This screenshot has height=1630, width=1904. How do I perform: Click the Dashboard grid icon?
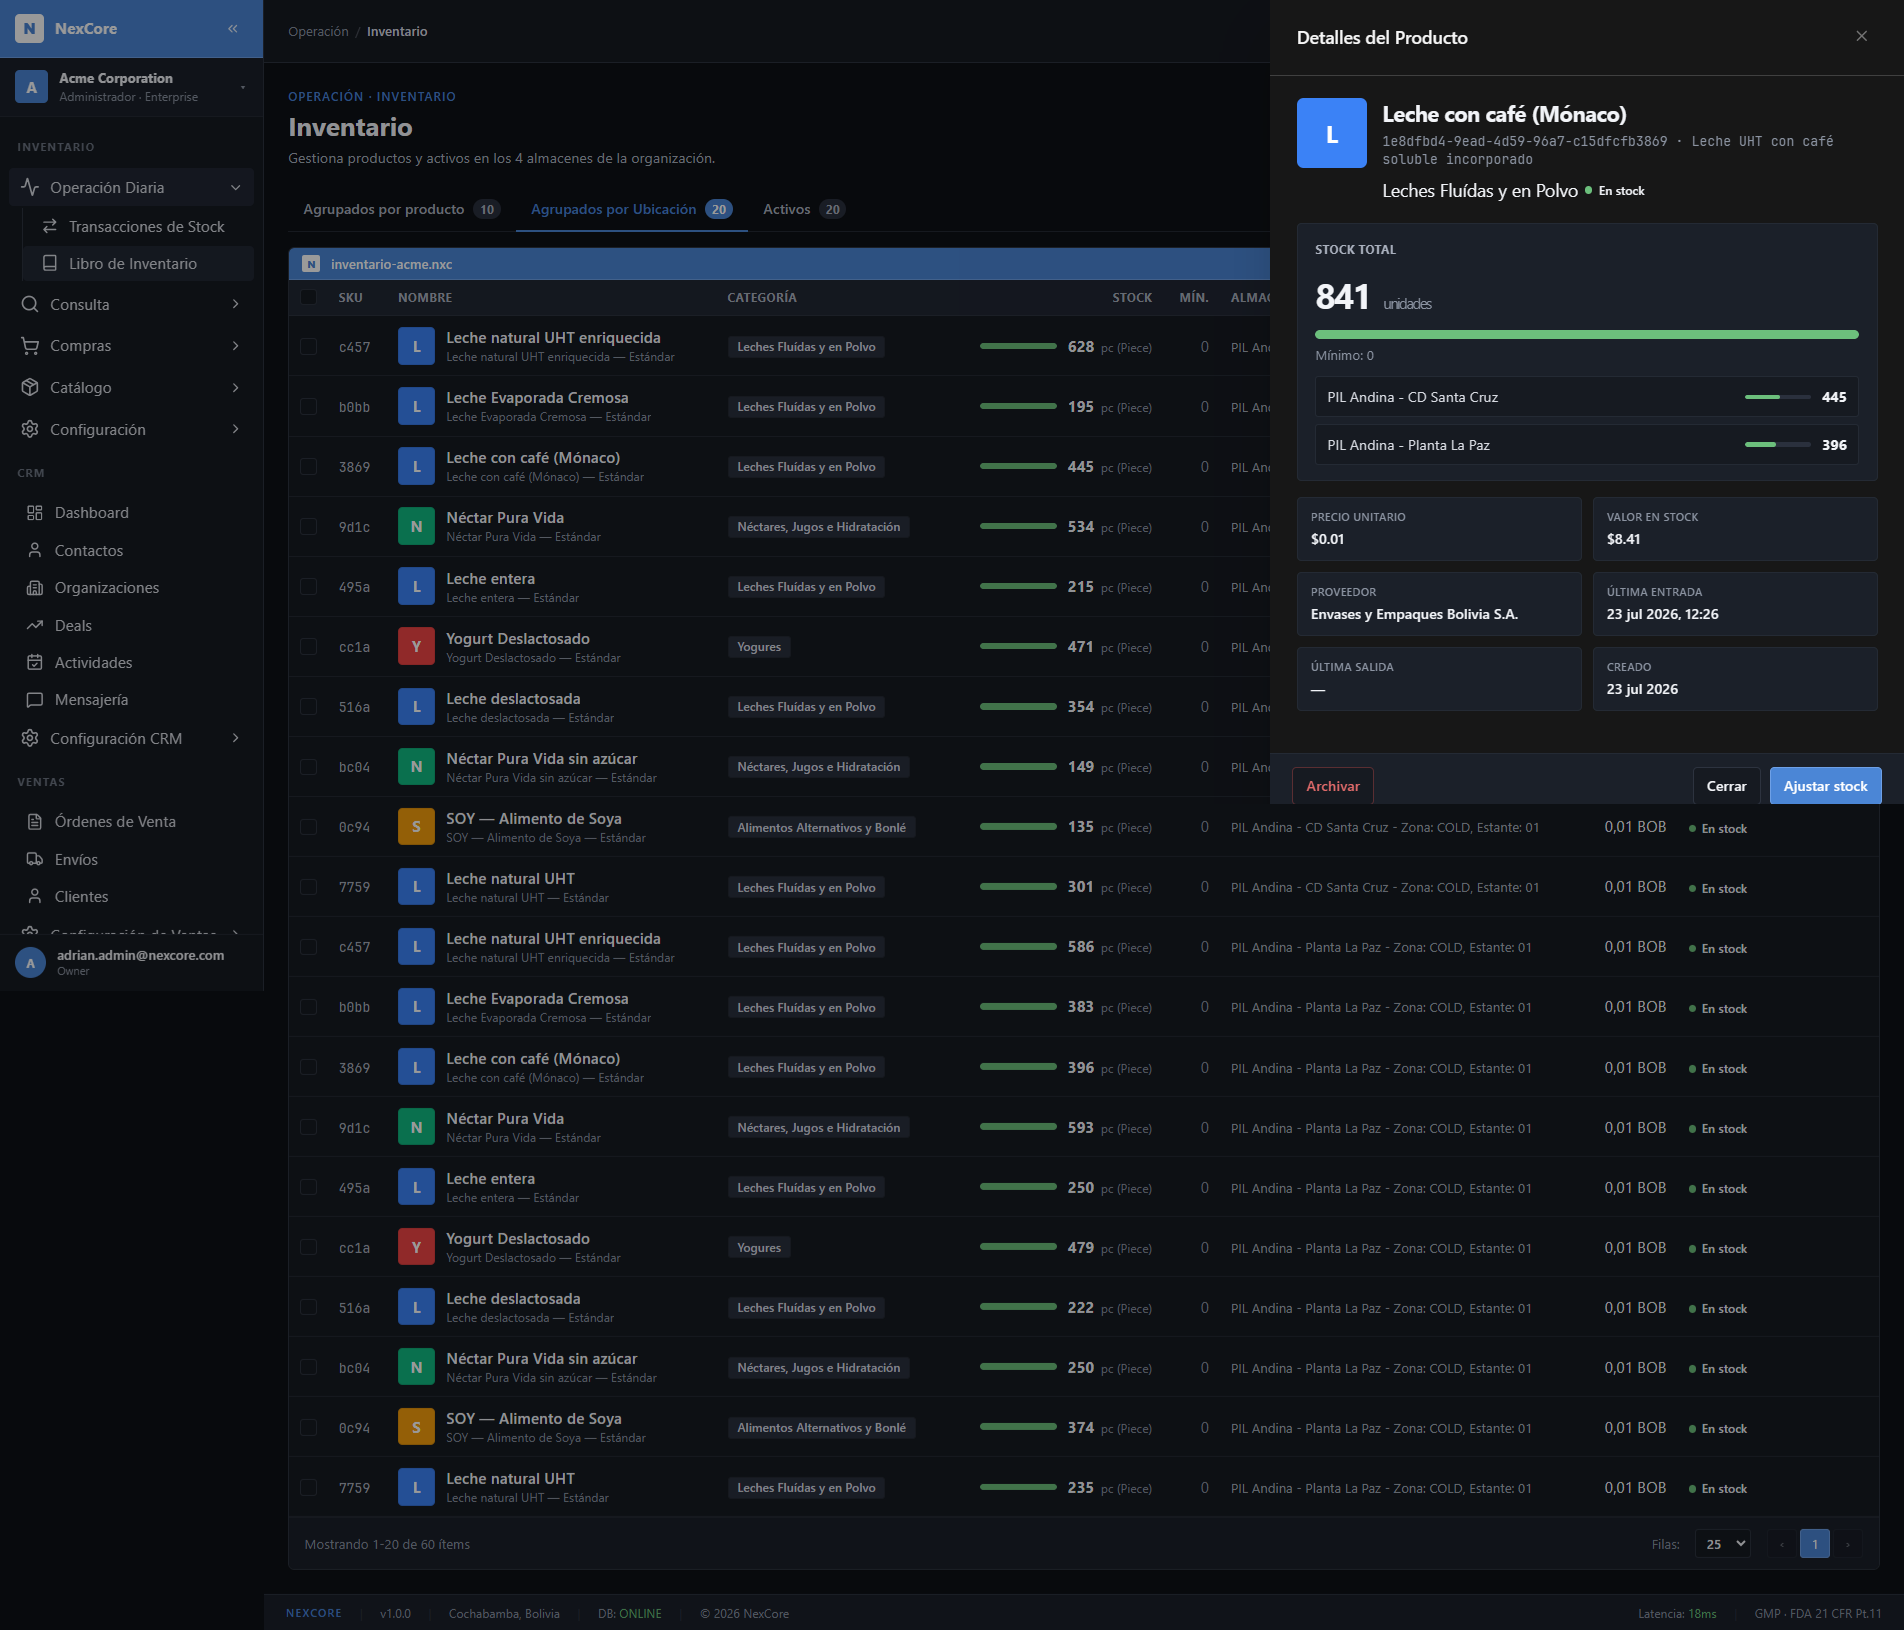coord(35,512)
